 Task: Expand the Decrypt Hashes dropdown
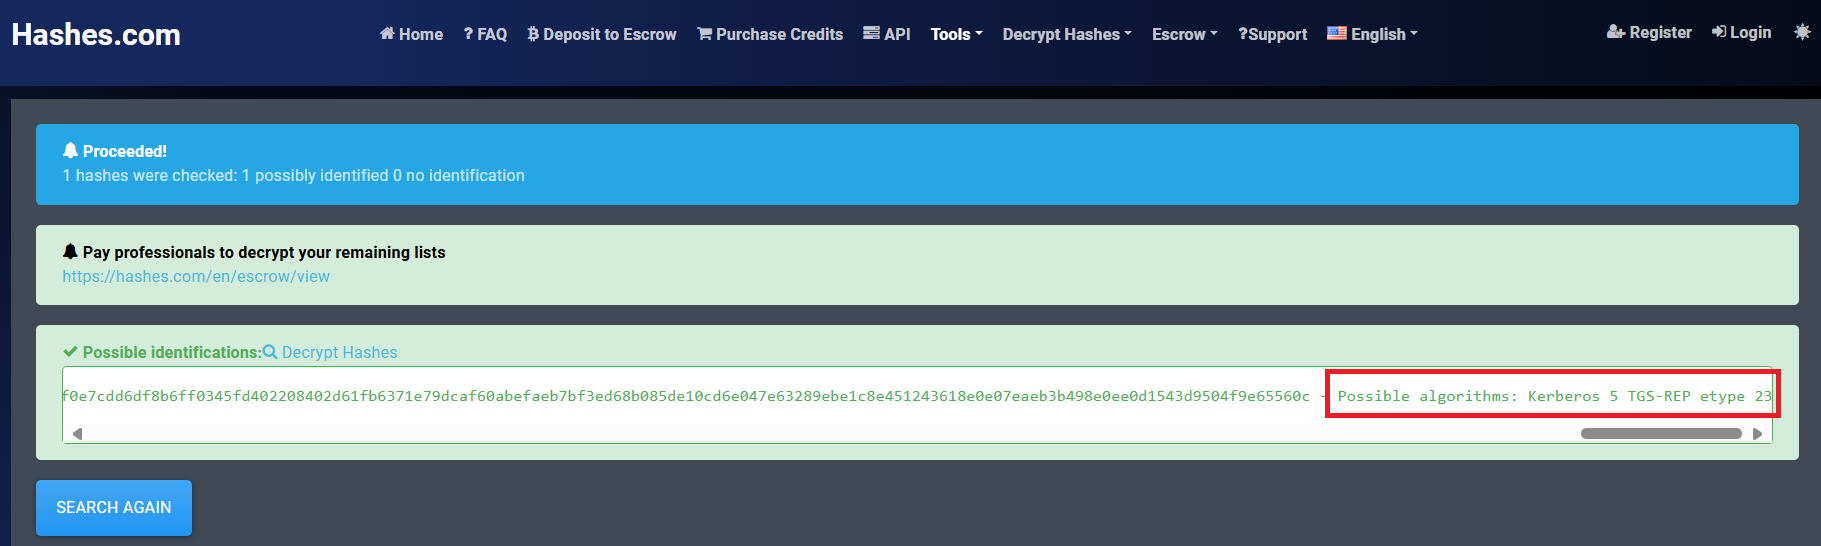1067,34
